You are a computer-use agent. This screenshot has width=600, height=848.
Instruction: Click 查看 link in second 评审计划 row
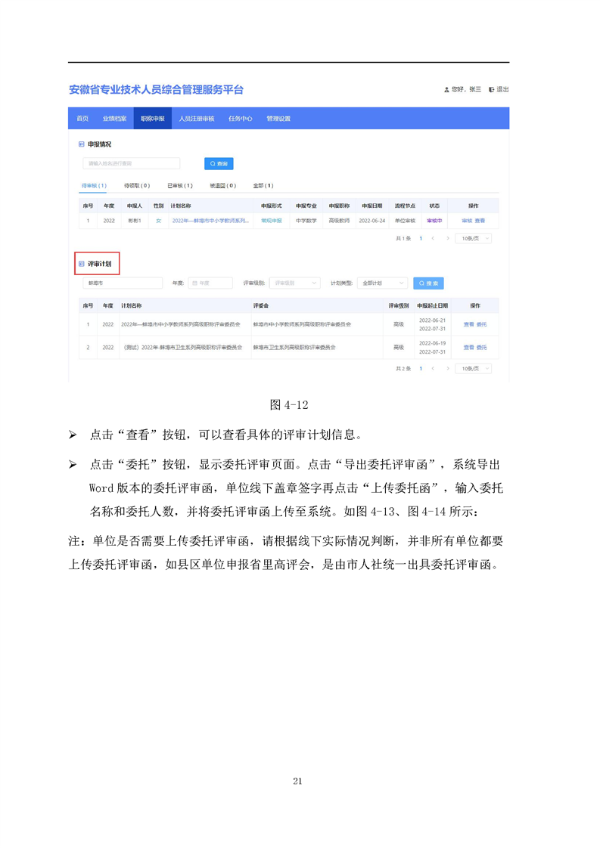[x=468, y=347]
